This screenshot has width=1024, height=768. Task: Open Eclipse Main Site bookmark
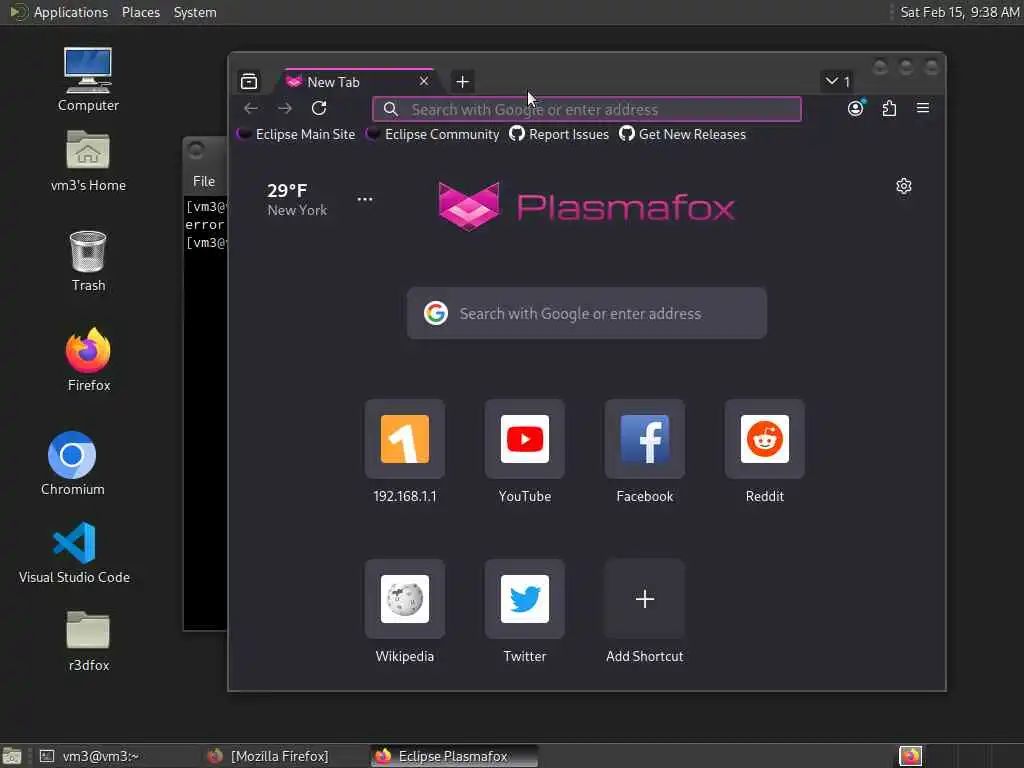[x=296, y=135]
